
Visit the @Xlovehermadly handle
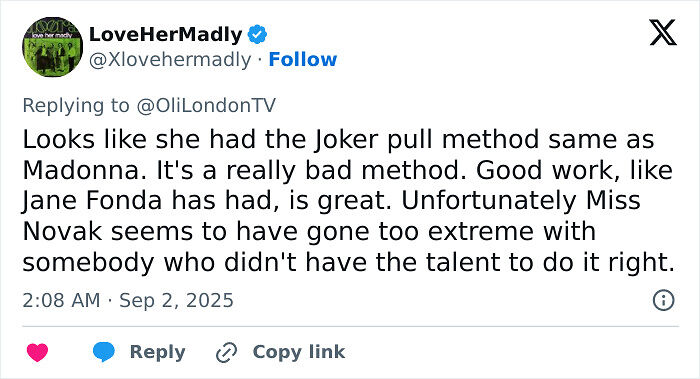(170, 59)
